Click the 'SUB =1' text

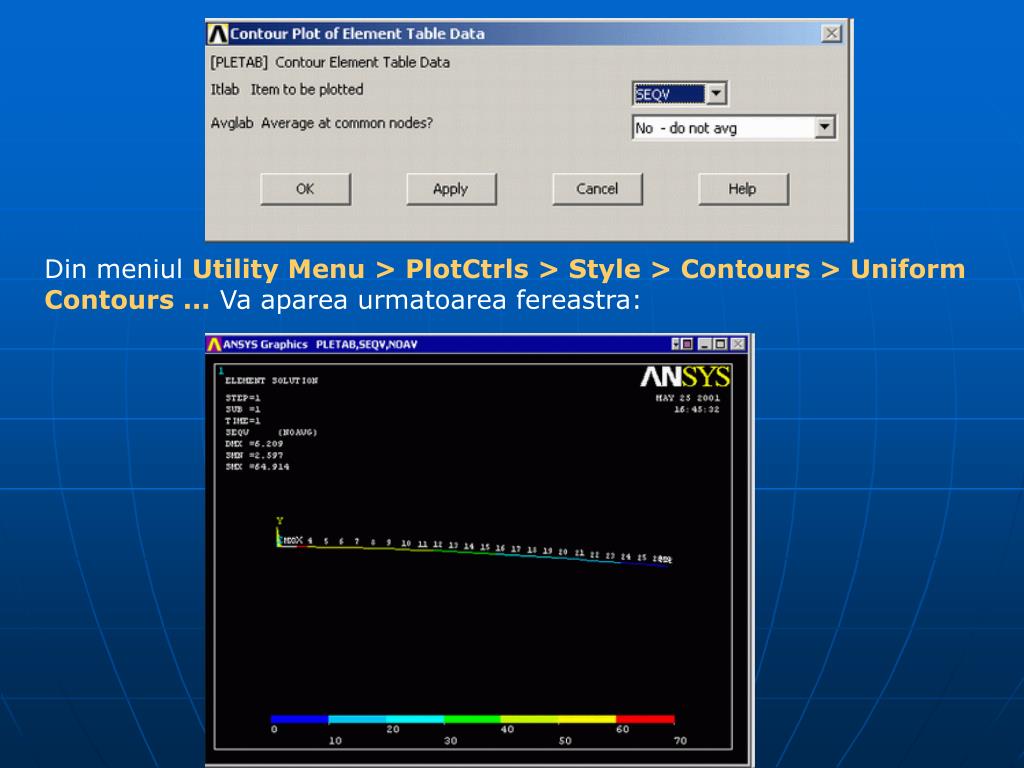click(x=243, y=409)
